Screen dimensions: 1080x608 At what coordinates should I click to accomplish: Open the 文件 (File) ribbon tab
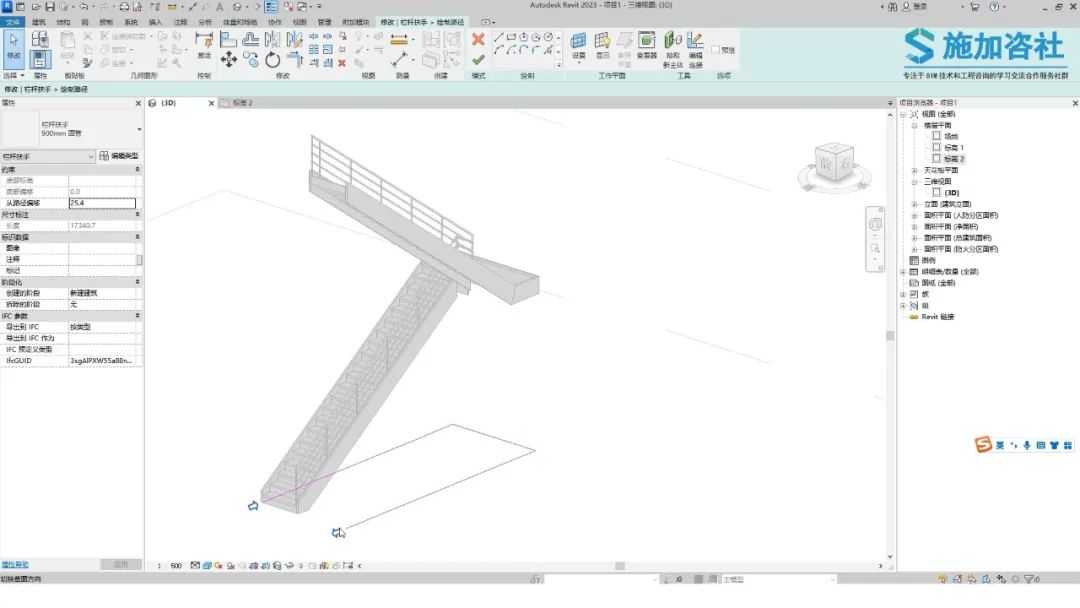click(x=12, y=22)
